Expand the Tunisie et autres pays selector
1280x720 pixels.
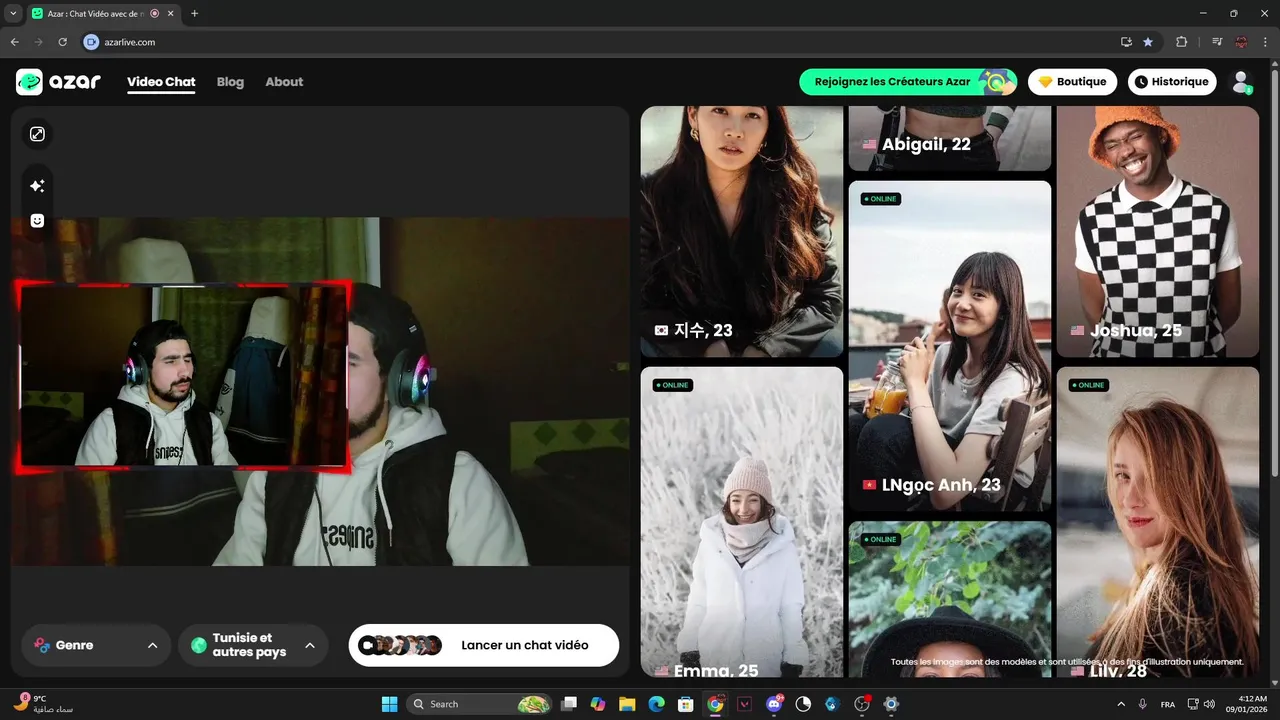(x=253, y=645)
